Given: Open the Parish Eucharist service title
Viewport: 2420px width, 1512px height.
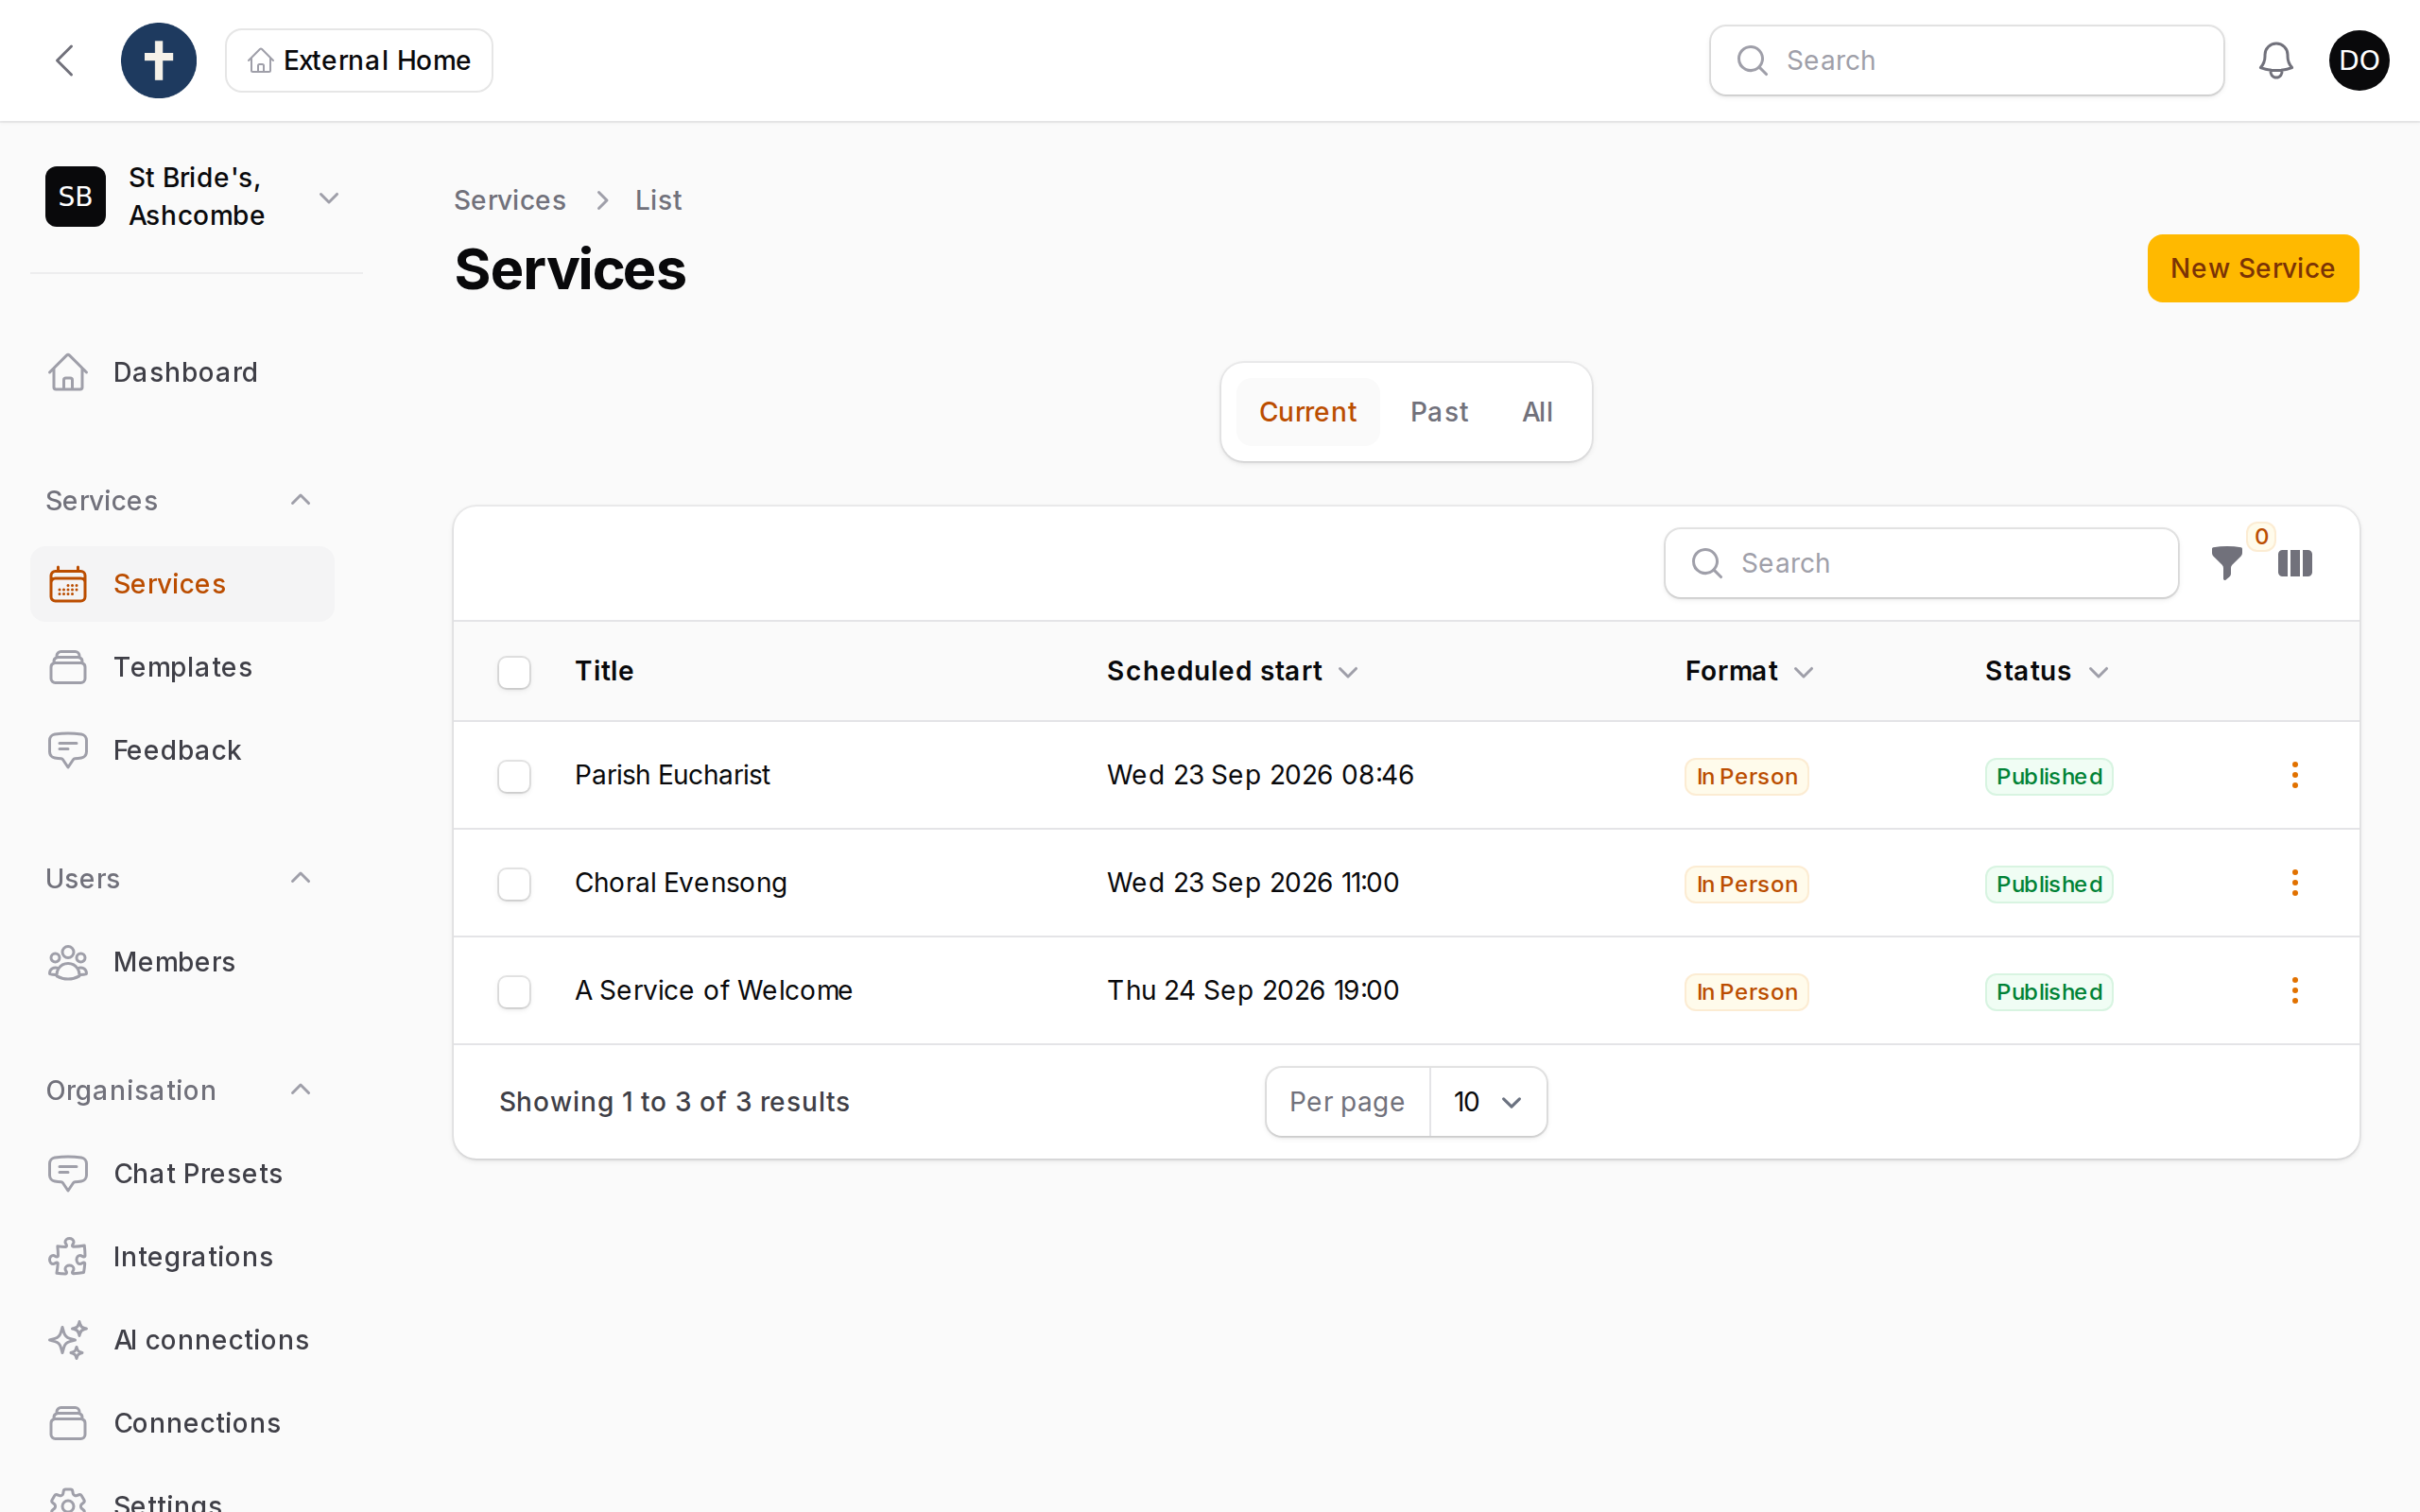Looking at the screenshot, I should coord(672,775).
